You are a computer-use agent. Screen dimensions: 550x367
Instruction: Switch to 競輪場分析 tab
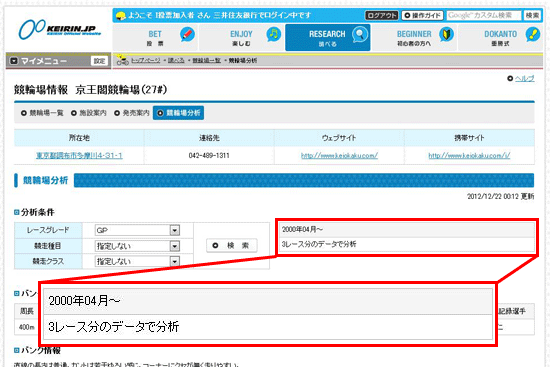point(179,113)
